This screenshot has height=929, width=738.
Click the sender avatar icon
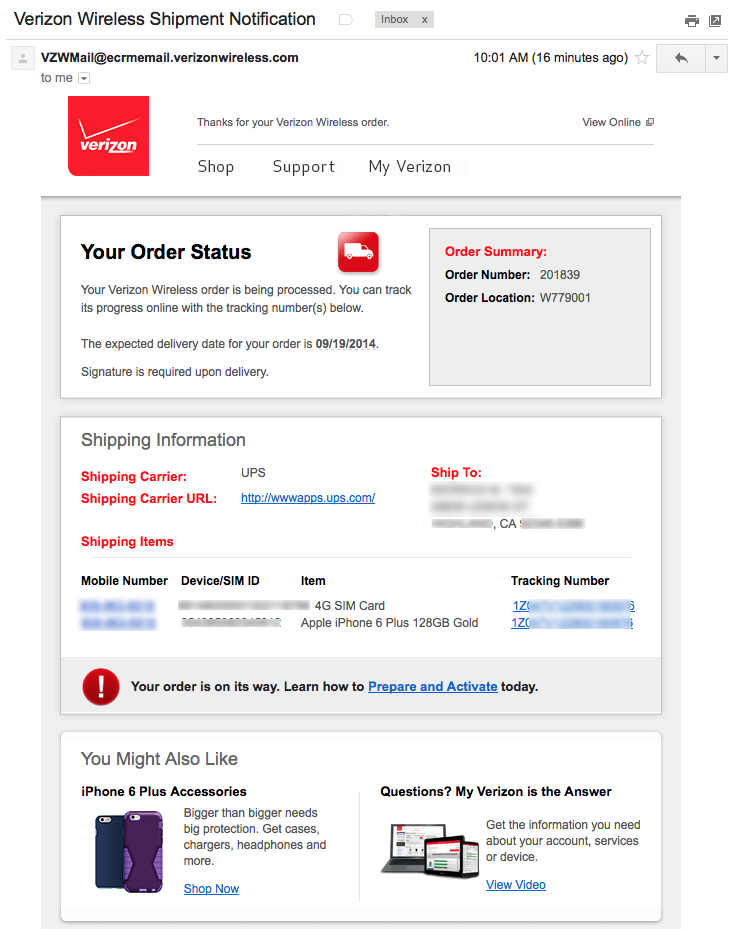click(x=23, y=58)
